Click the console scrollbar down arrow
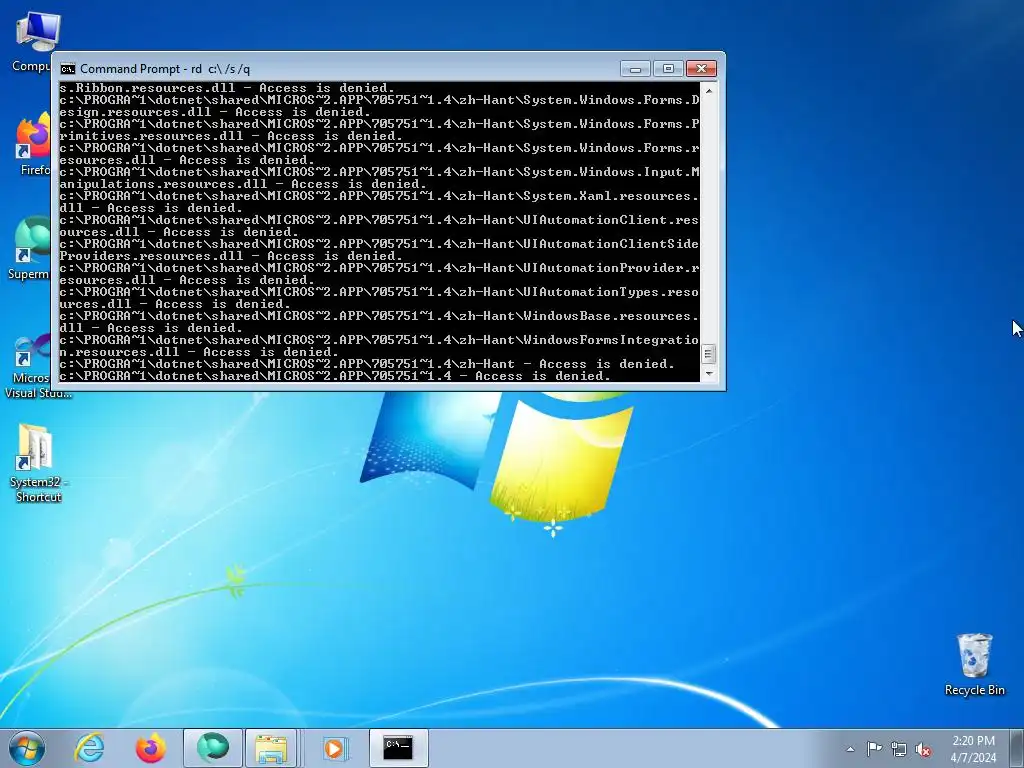Screen dimensions: 1024x768 (x=709, y=374)
